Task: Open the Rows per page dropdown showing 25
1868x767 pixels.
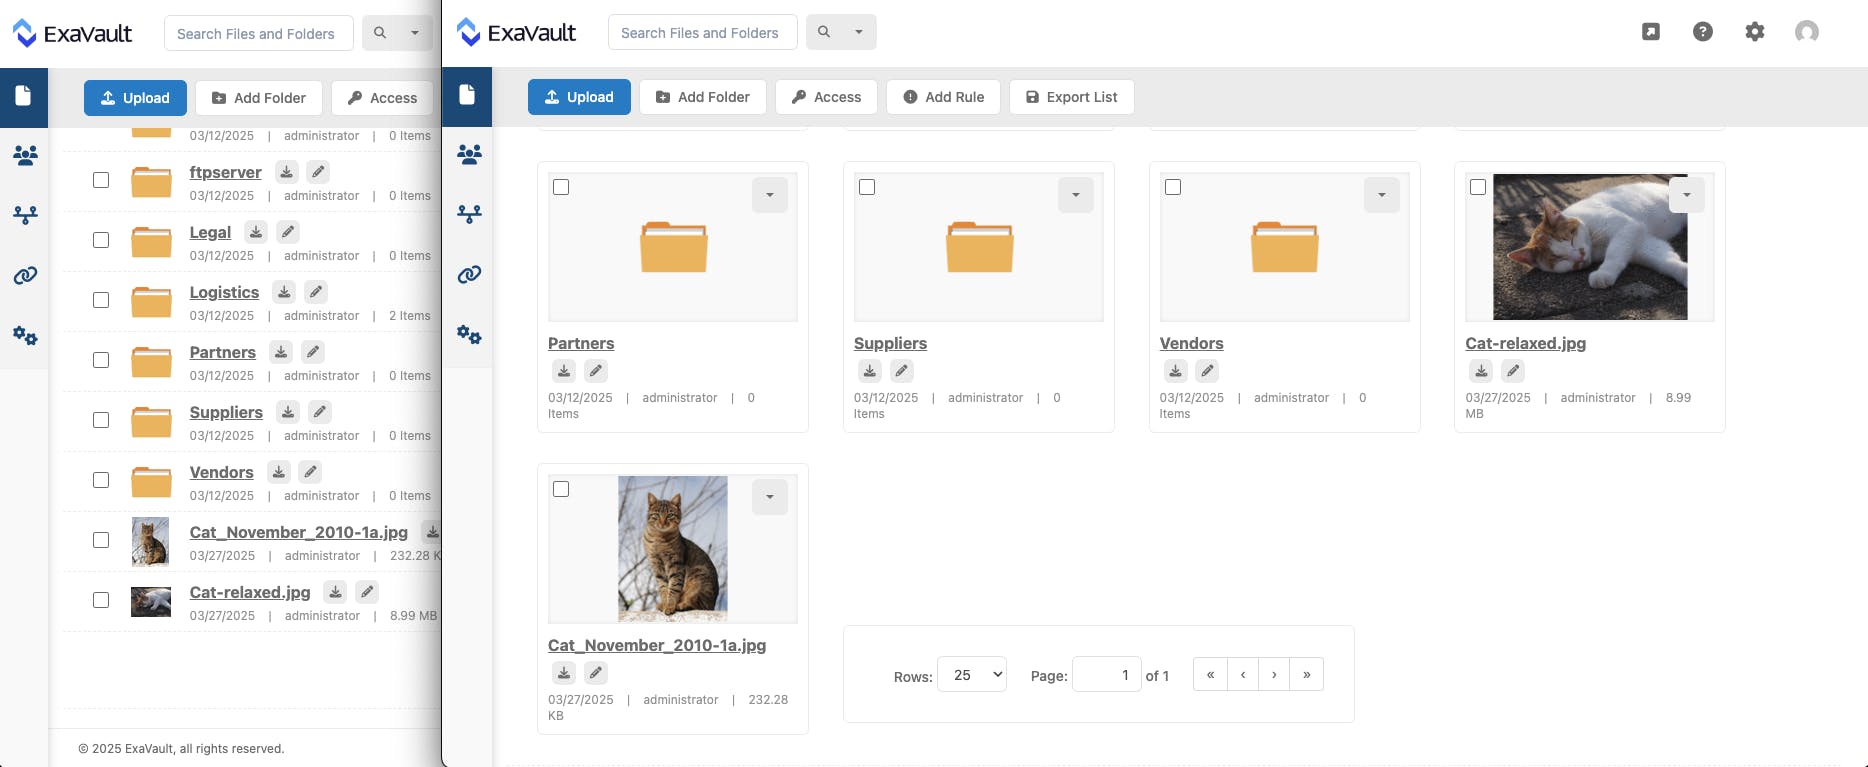Action: [x=972, y=675]
